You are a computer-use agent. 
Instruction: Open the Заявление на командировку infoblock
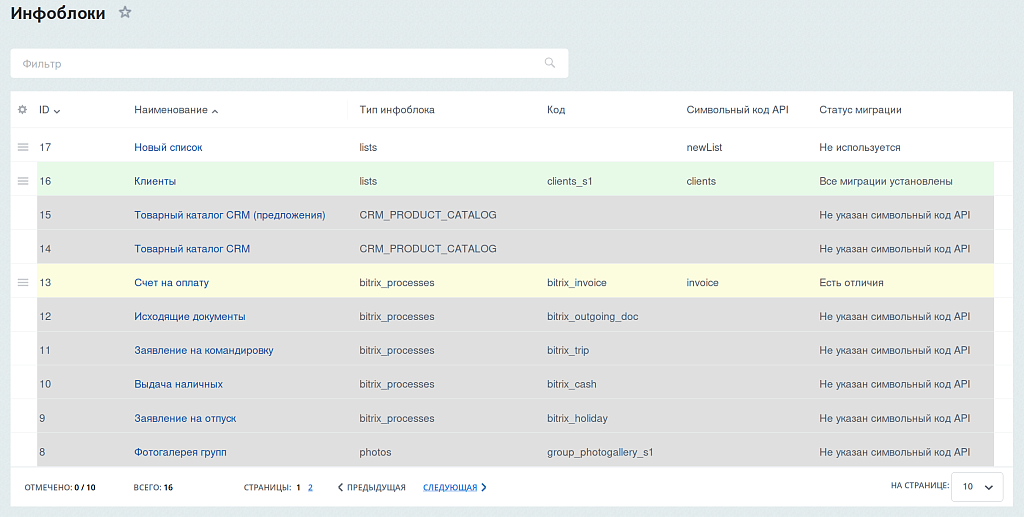coord(204,351)
